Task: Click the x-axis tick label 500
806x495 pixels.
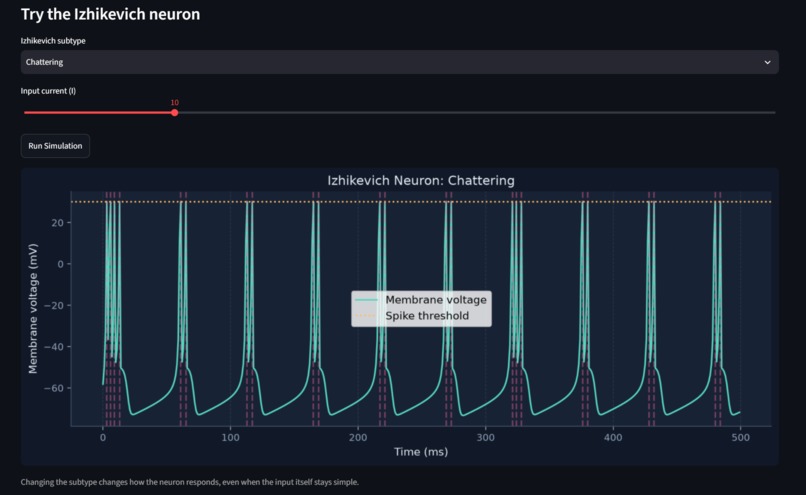Action: [x=740, y=437]
